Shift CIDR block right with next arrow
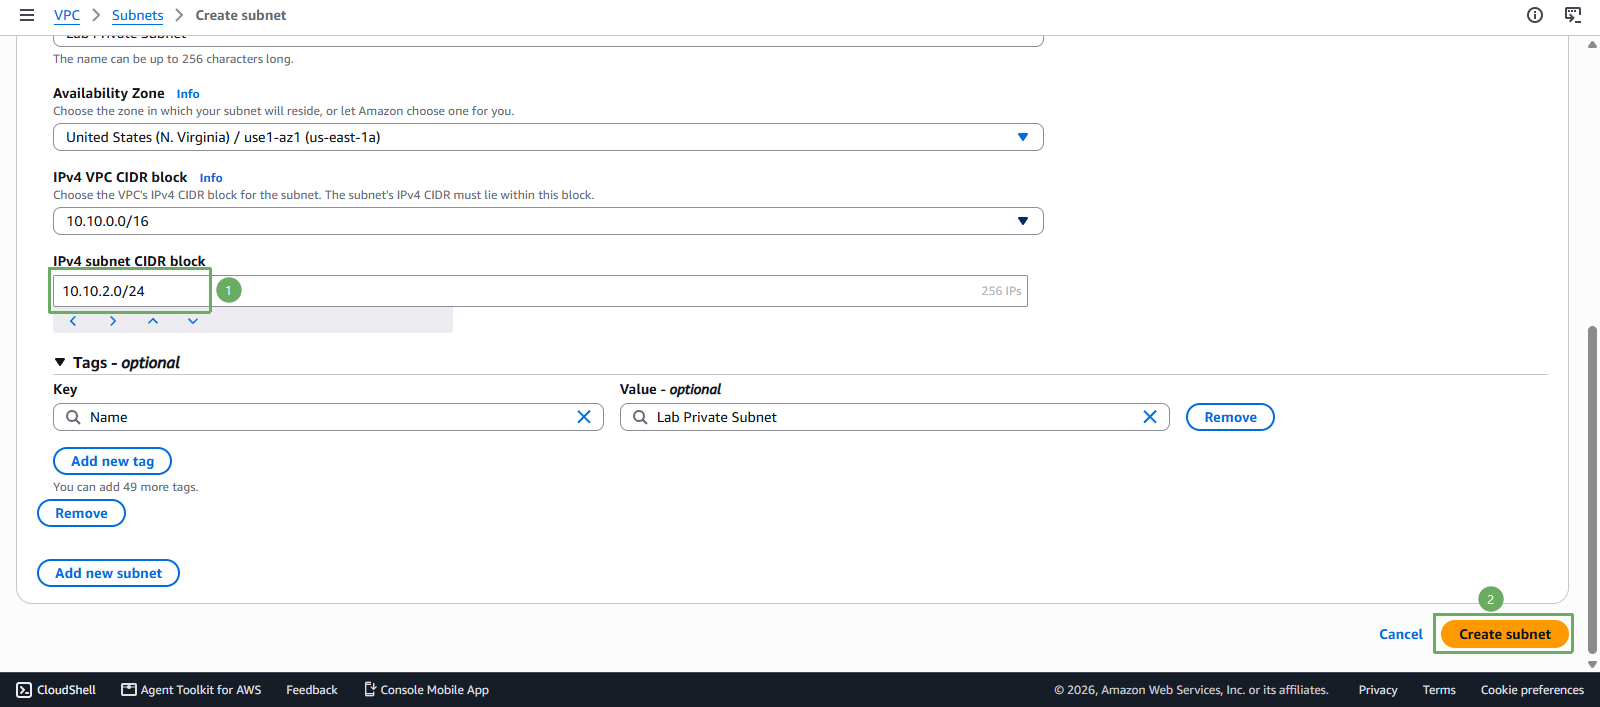This screenshot has height=707, width=1600. point(113,321)
